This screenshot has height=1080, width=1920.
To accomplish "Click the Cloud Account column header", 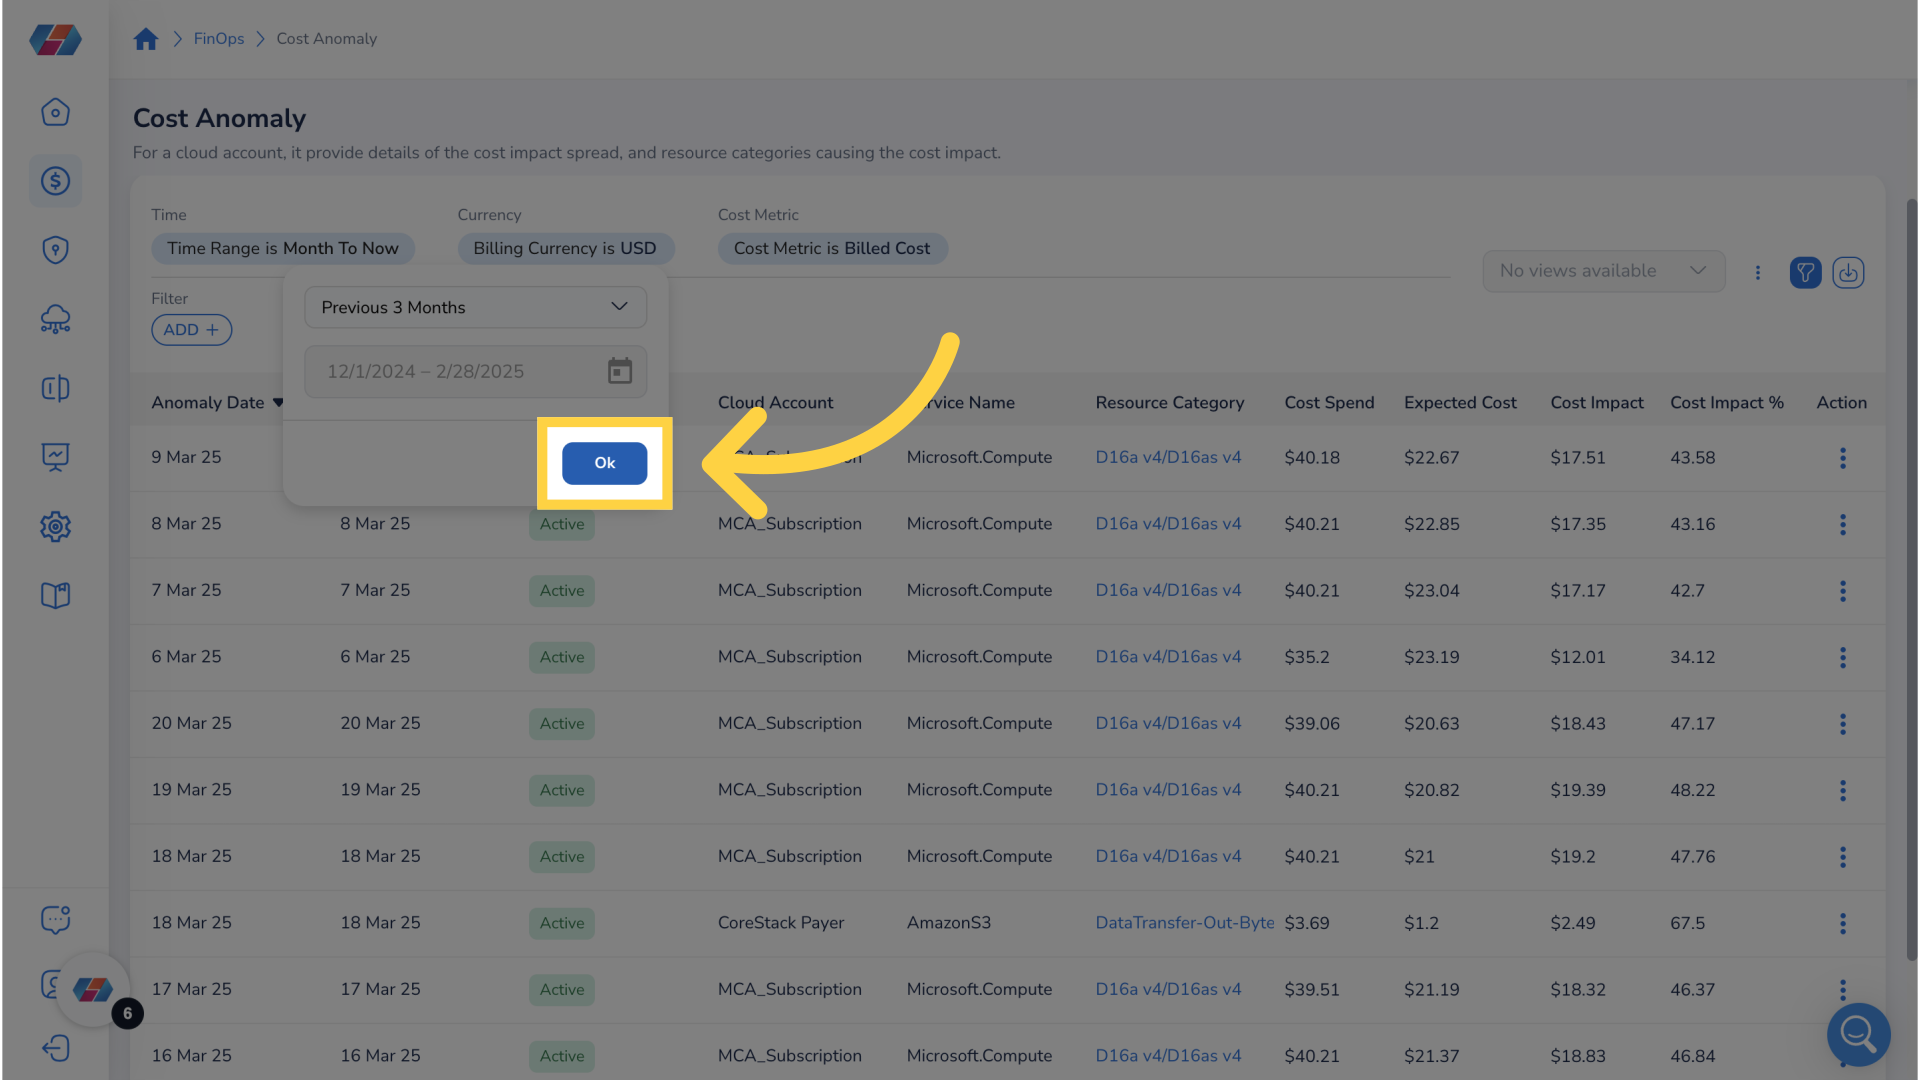I will [x=775, y=403].
